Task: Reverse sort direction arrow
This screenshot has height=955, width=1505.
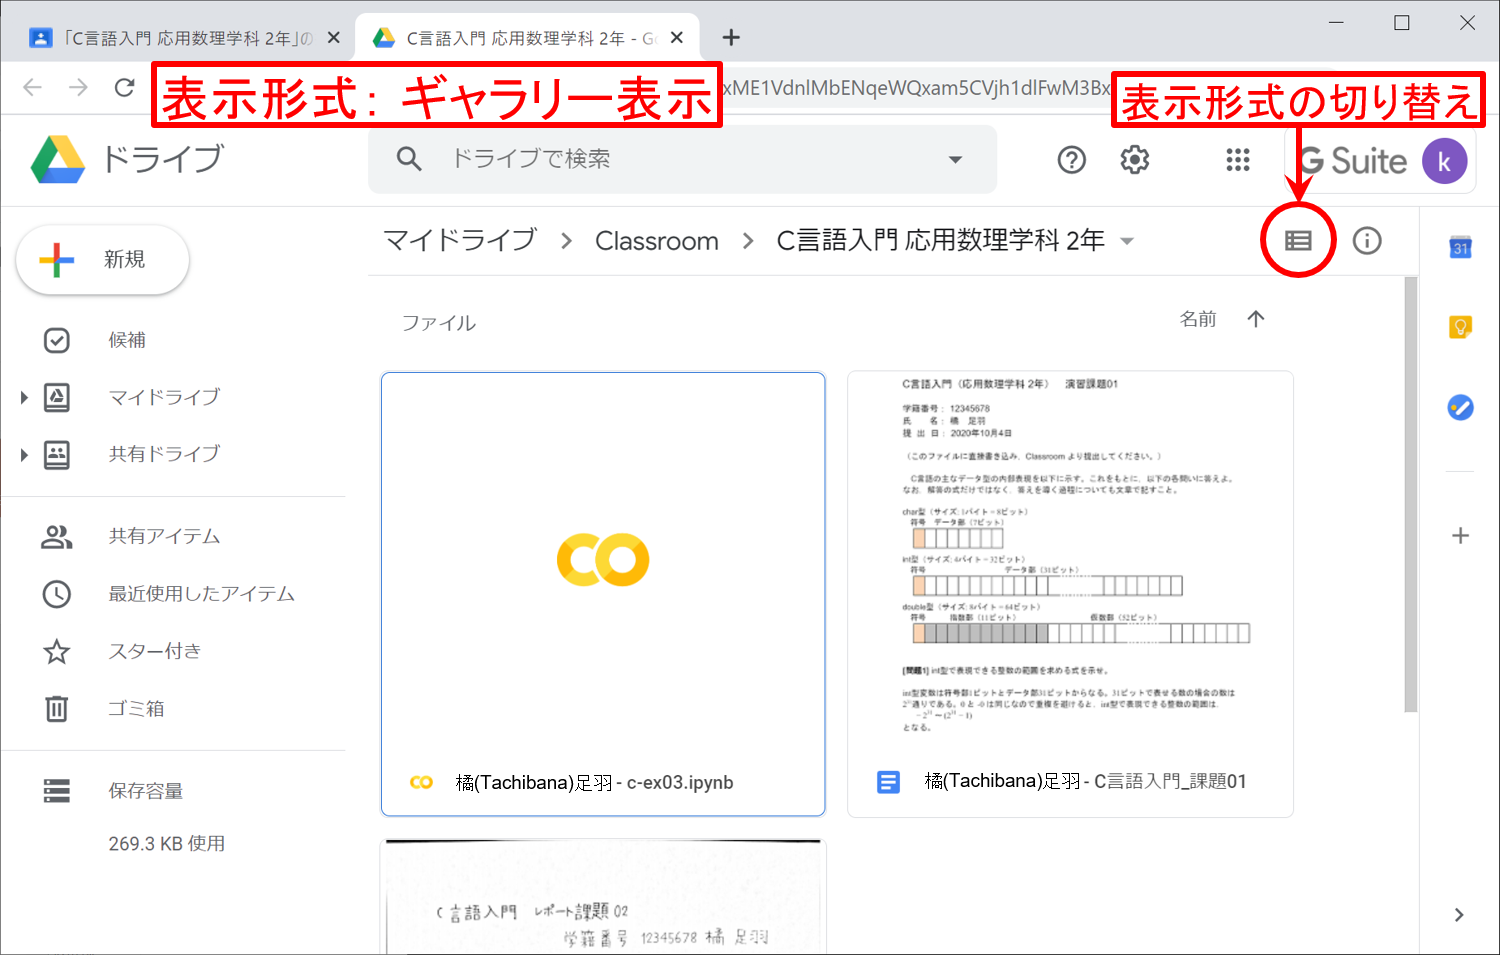Action: point(1256,319)
